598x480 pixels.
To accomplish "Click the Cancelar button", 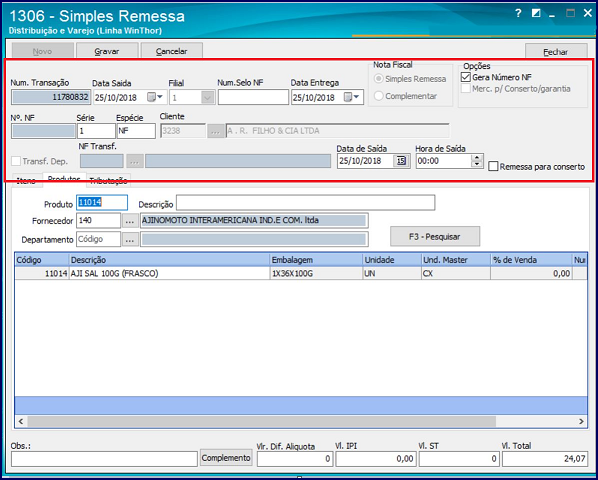I will [x=172, y=51].
